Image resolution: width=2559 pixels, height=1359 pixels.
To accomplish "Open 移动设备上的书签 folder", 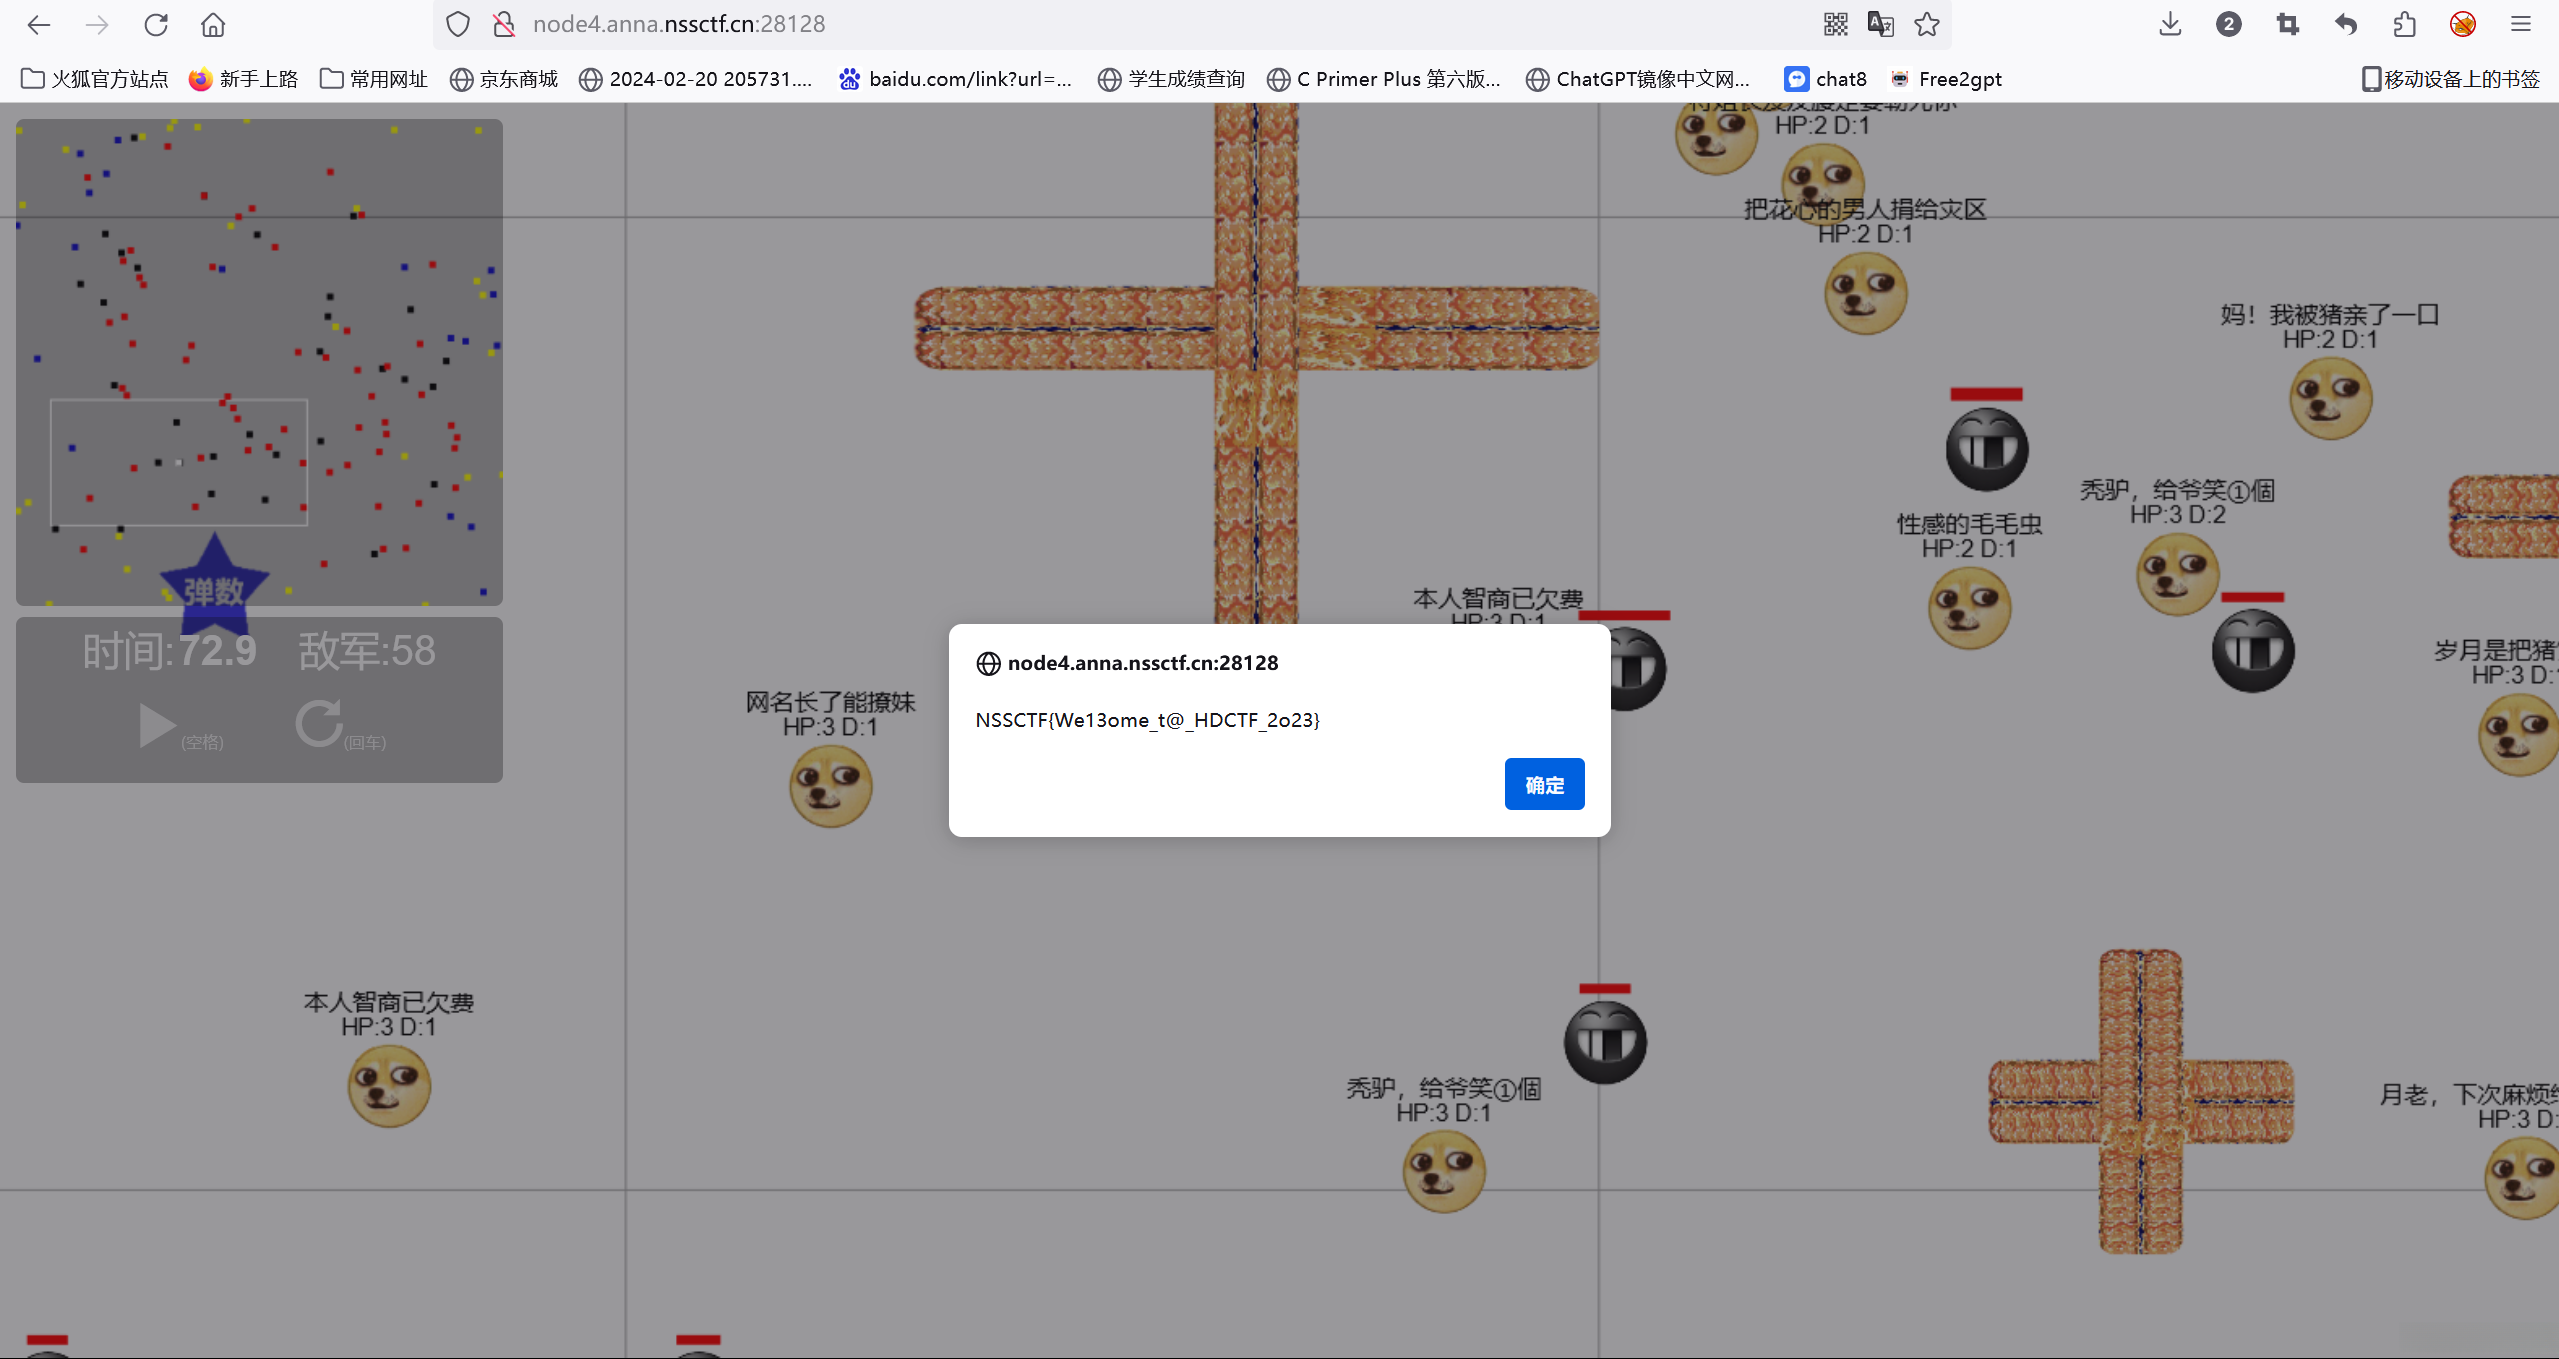I will pyautogui.click(x=2450, y=79).
